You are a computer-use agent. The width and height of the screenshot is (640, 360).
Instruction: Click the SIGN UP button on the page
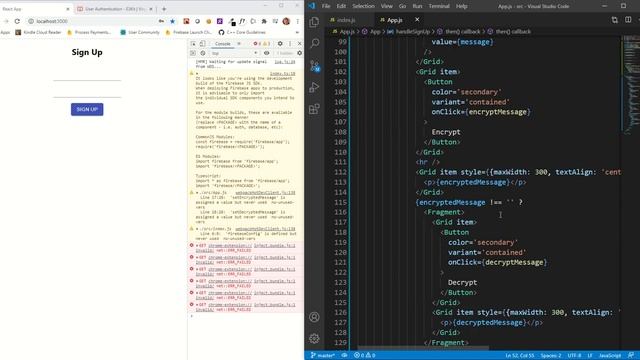(x=87, y=109)
